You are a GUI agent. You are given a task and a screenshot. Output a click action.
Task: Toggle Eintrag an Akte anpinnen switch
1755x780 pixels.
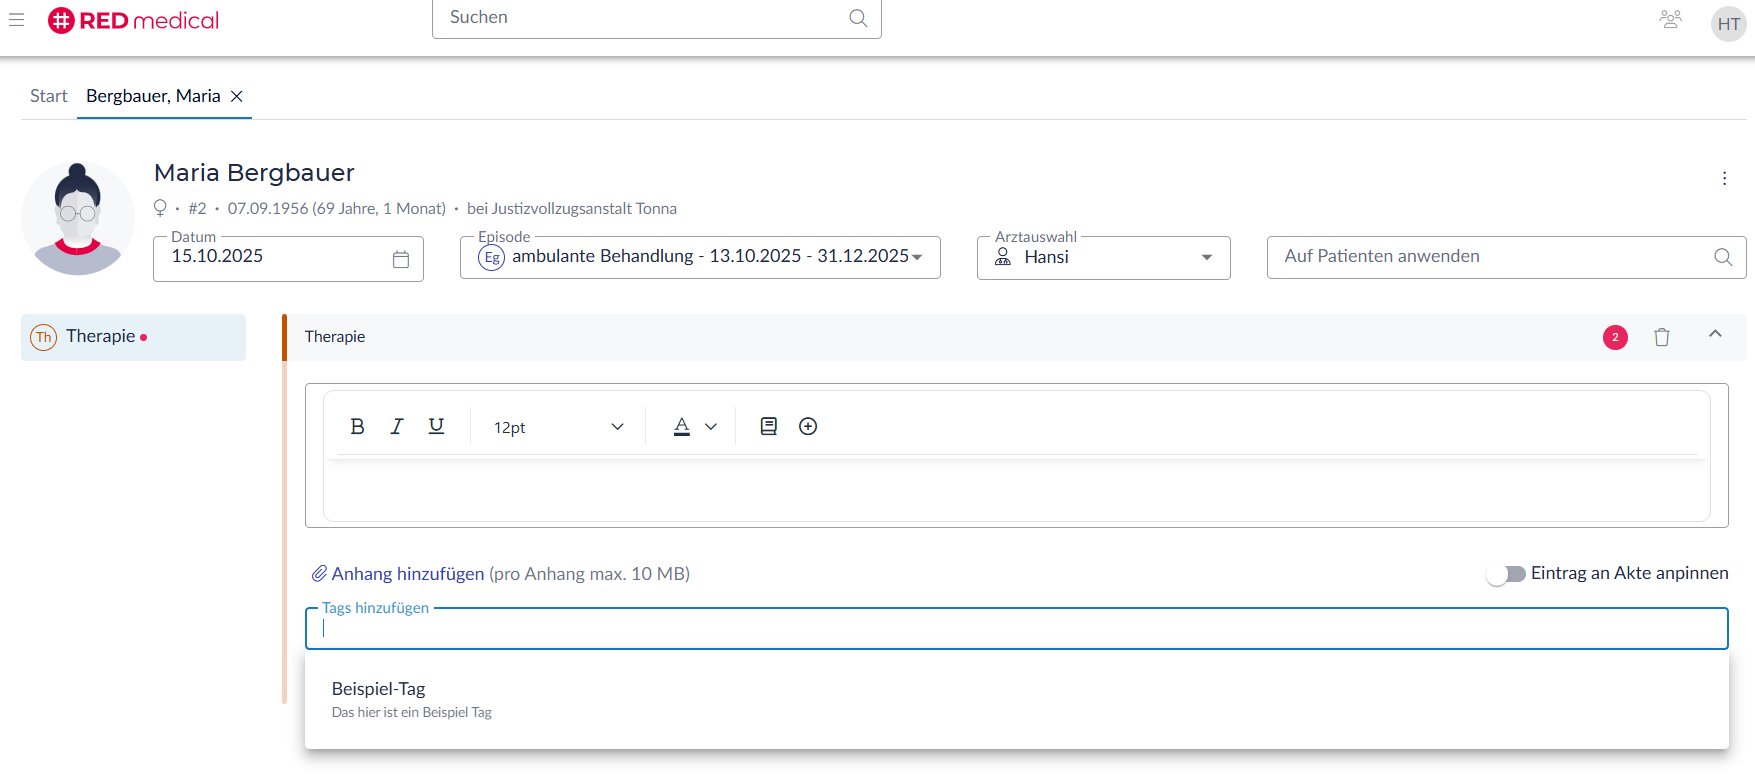click(x=1505, y=574)
